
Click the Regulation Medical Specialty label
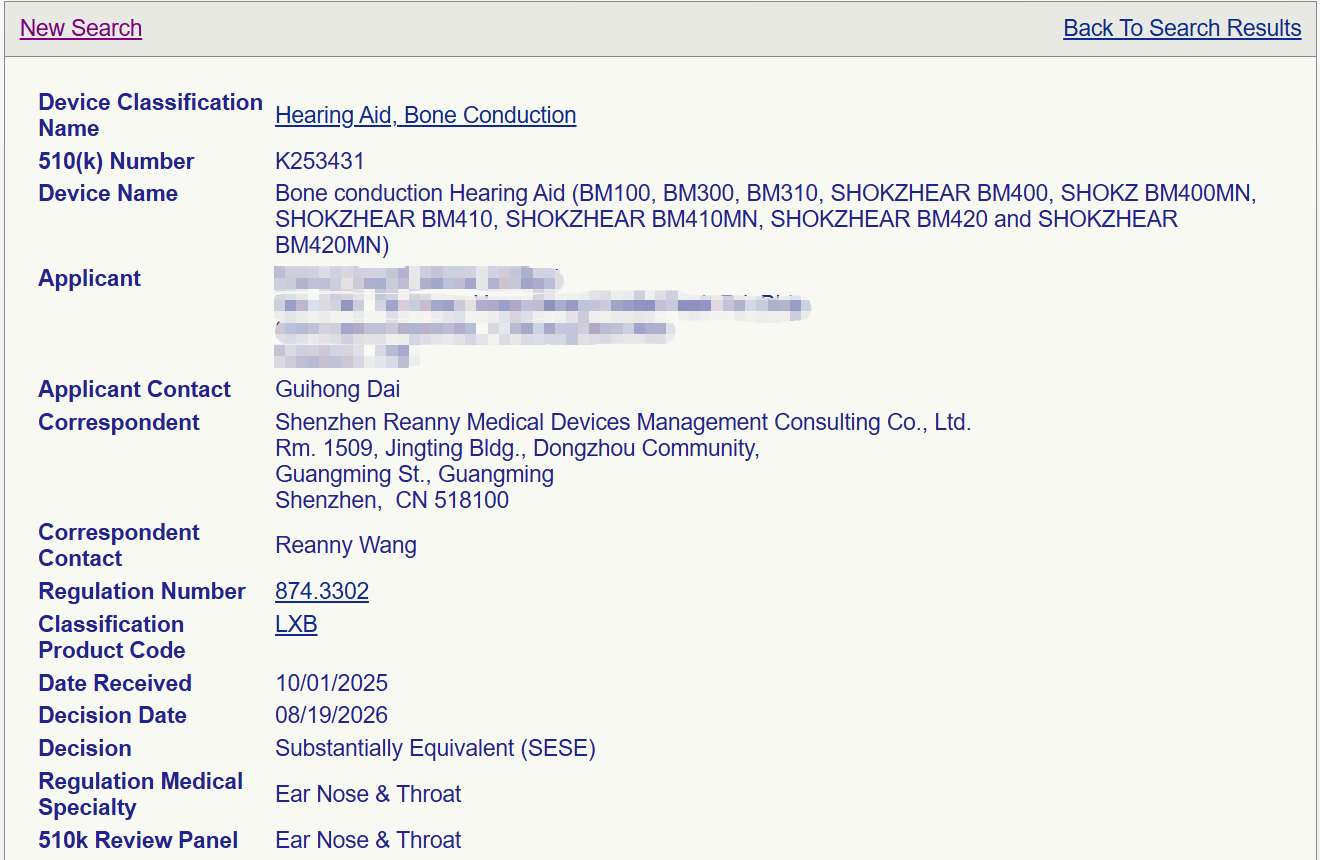click(141, 794)
